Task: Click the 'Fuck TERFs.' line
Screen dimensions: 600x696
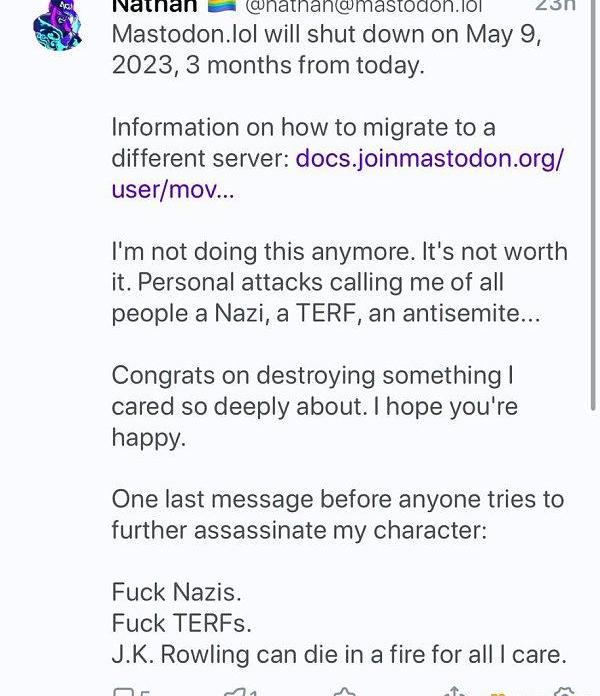Action: point(181,623)
